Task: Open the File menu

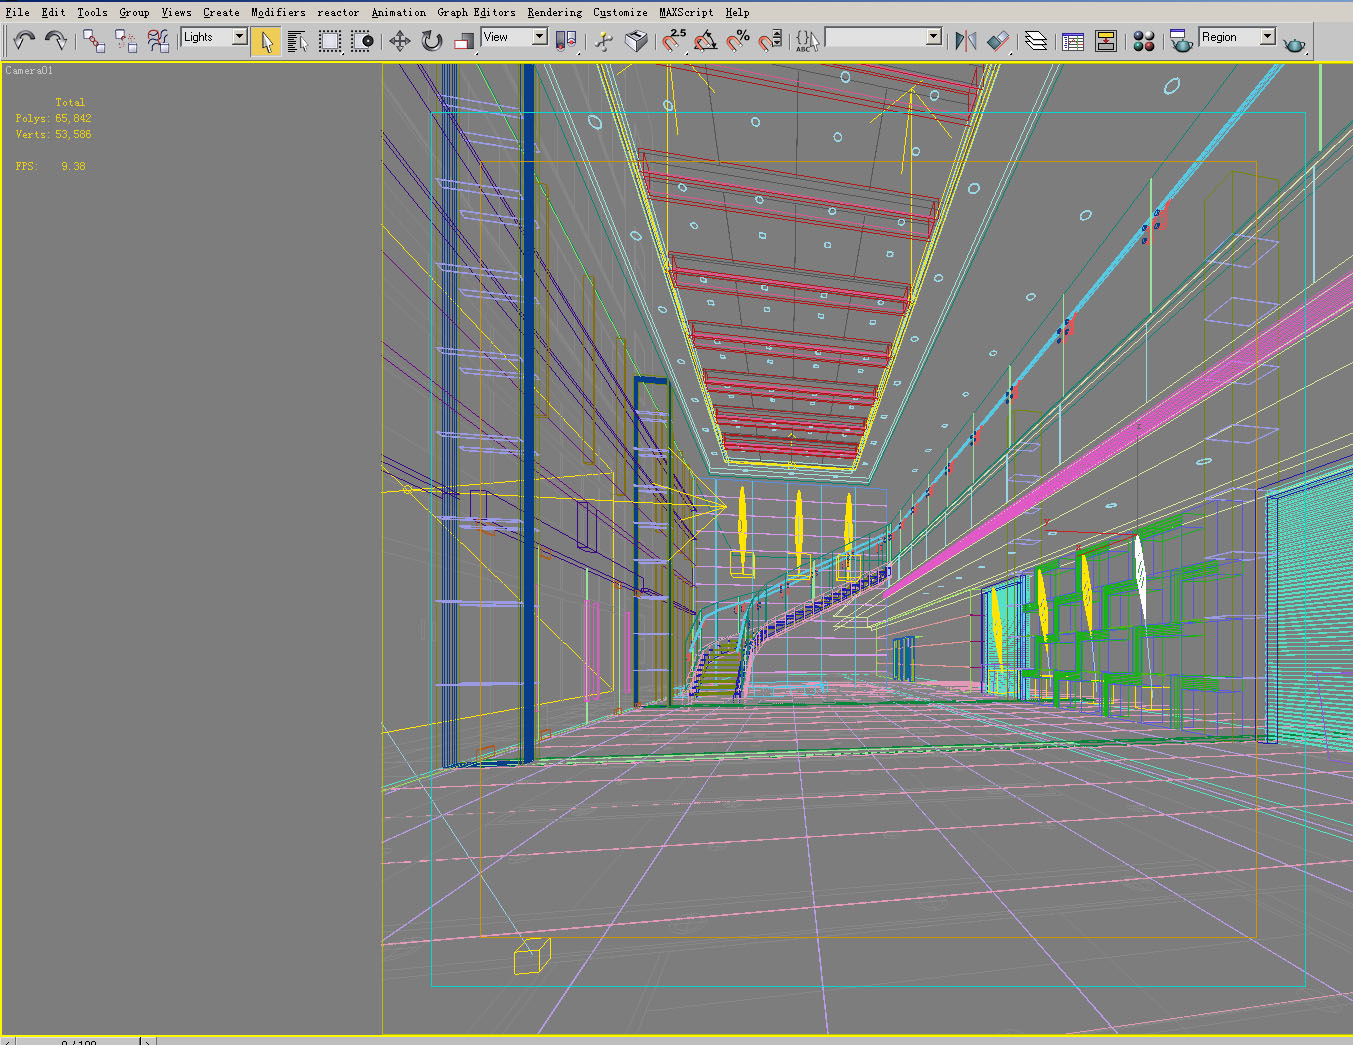Action: point(17,12)
